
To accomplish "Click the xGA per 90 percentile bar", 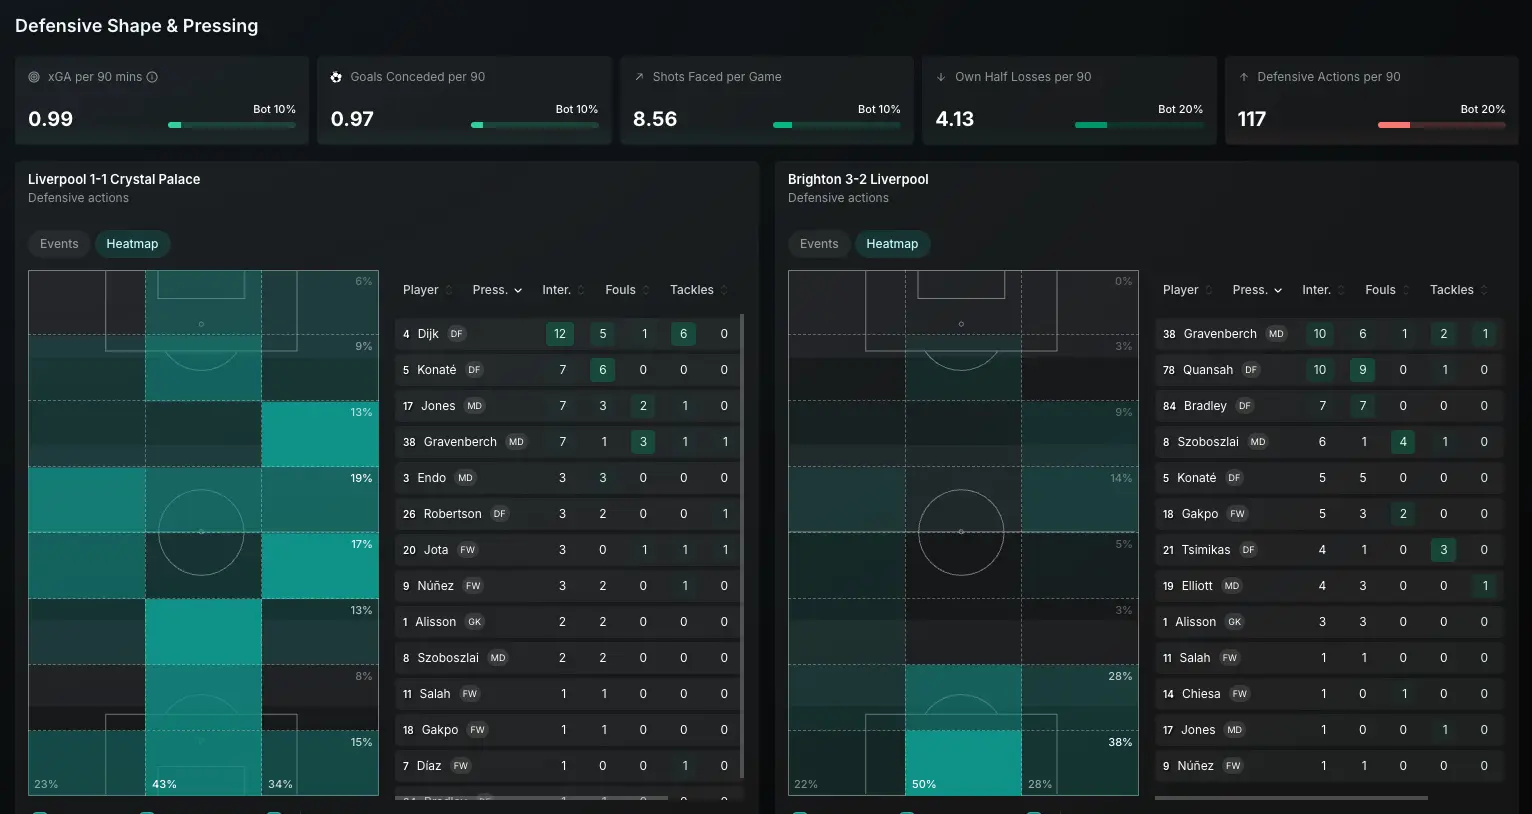I will (x=231, y=125).
